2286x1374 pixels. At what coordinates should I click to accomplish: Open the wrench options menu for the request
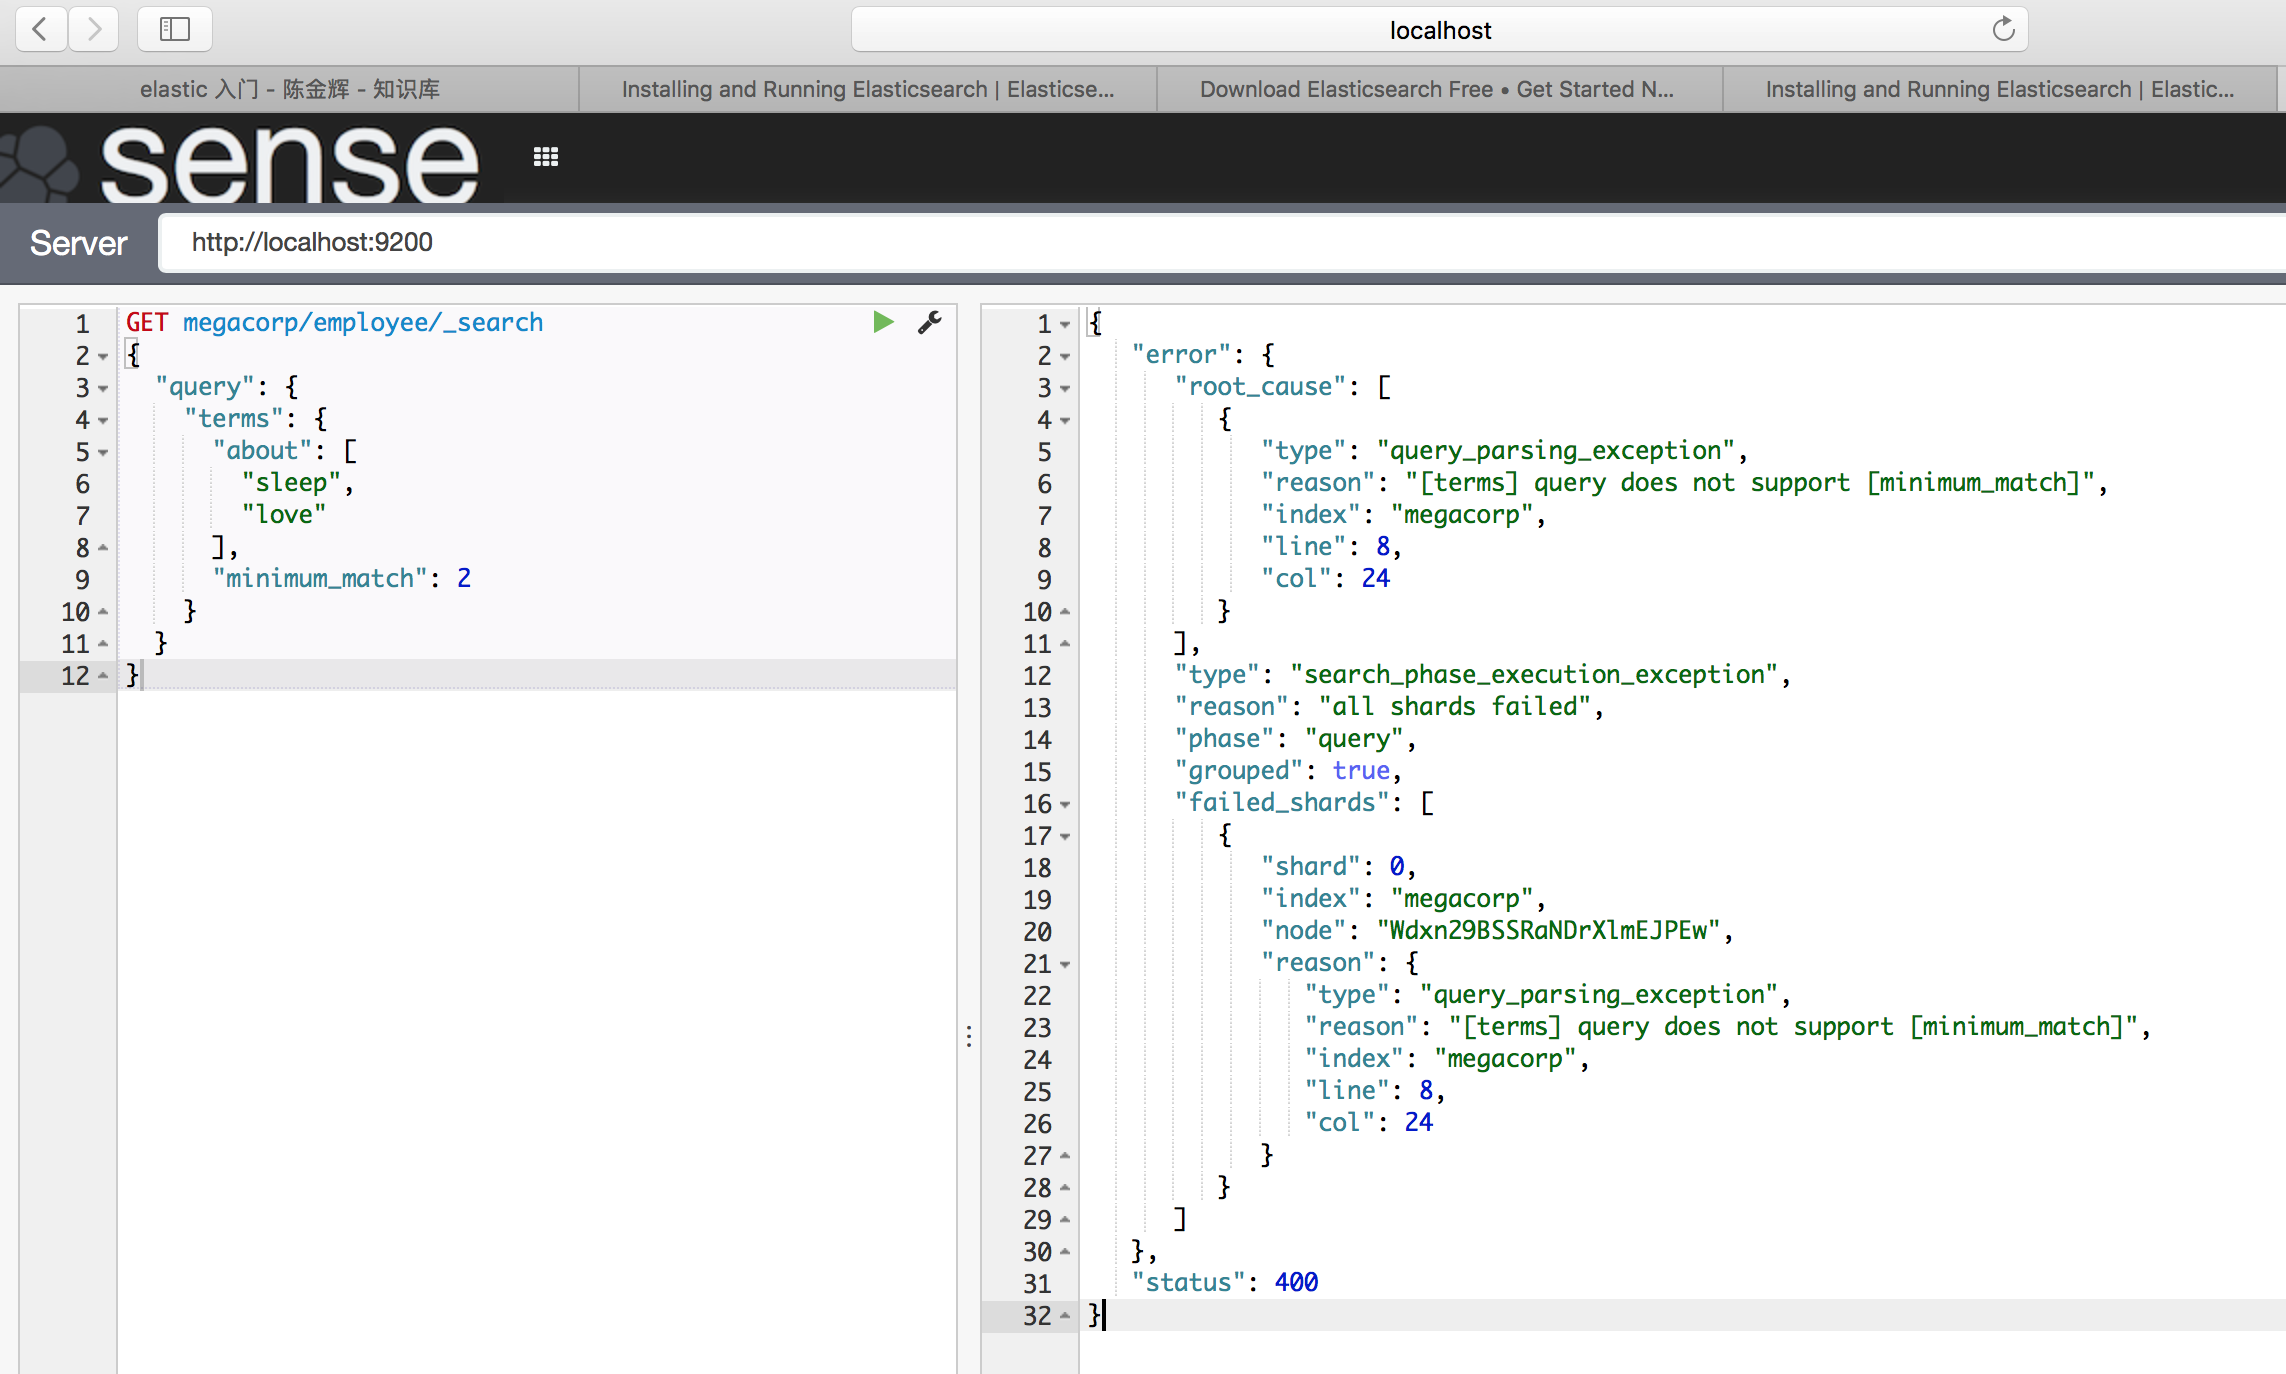coord(930,322)
